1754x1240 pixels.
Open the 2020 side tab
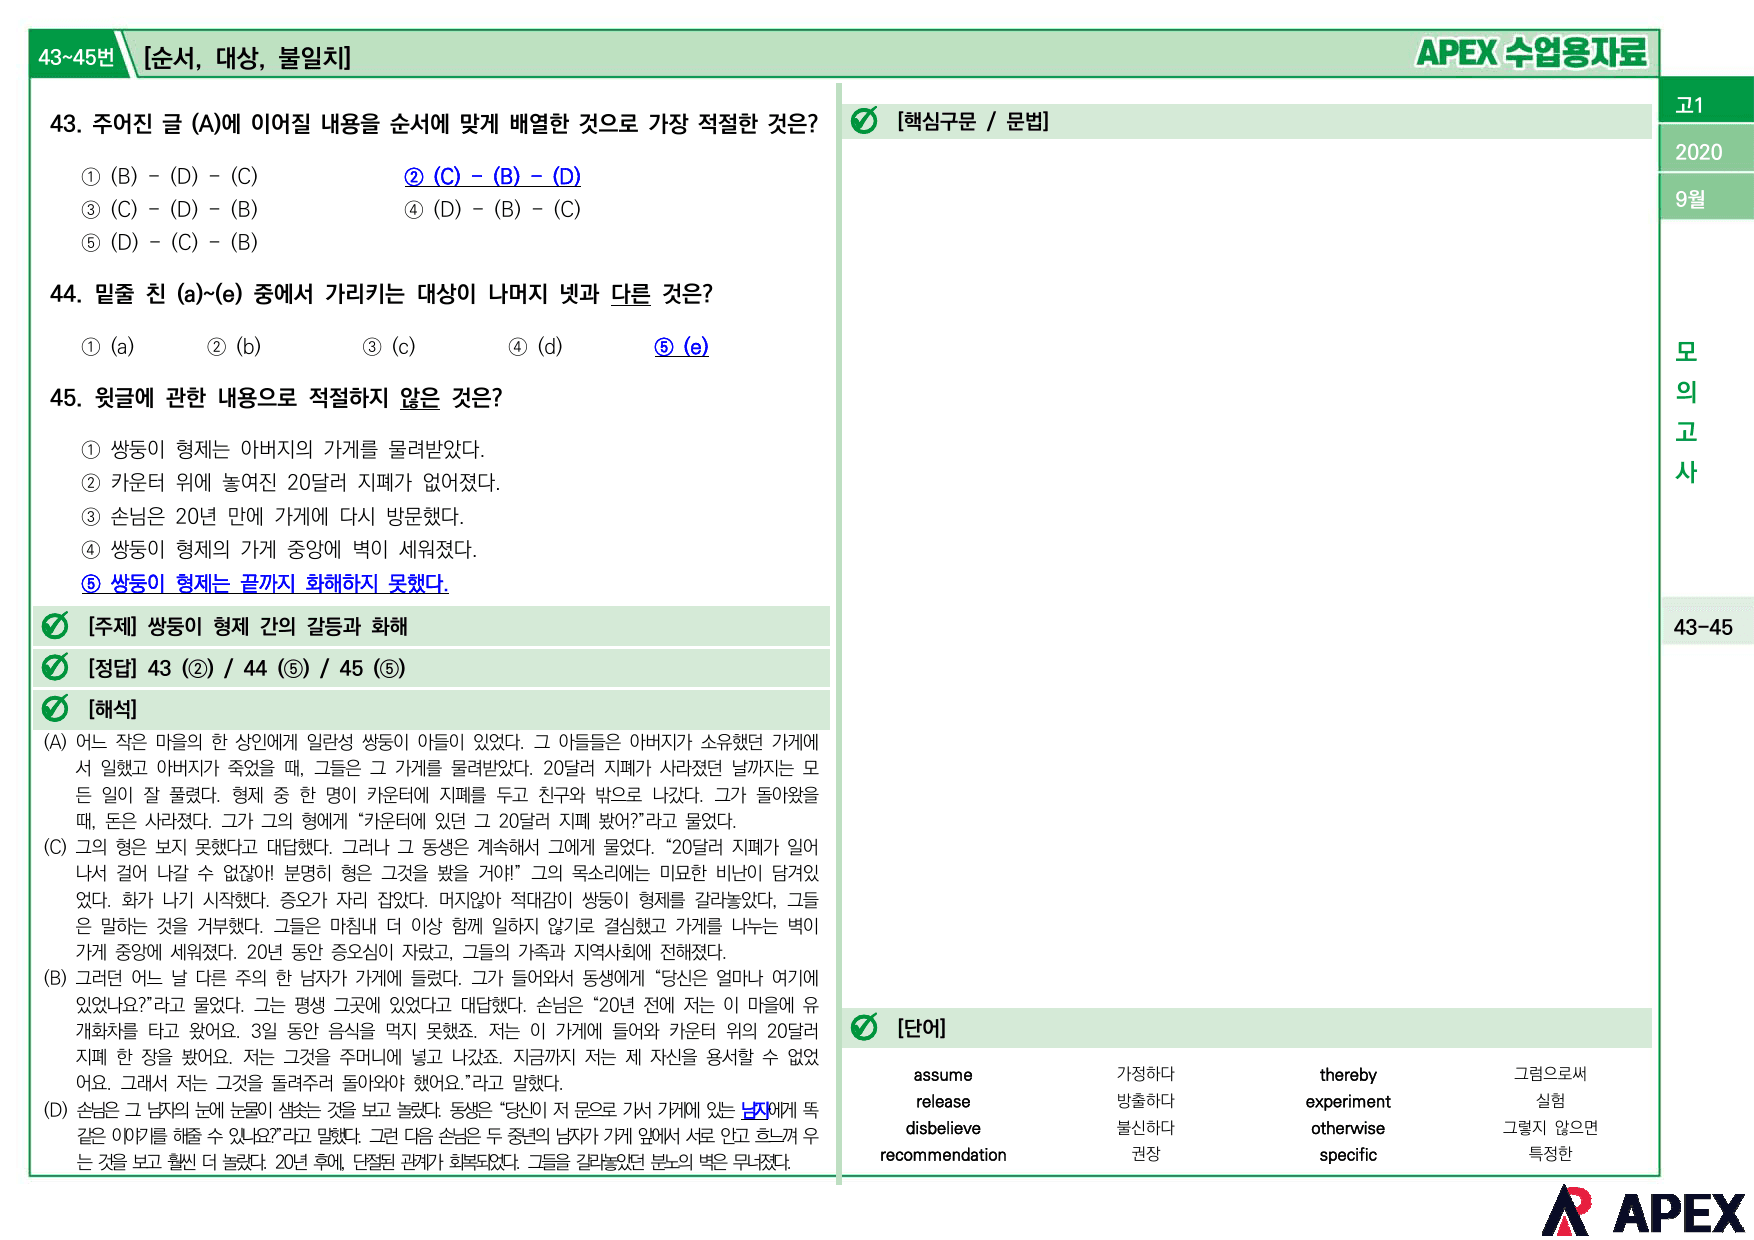coord(1706,151)
